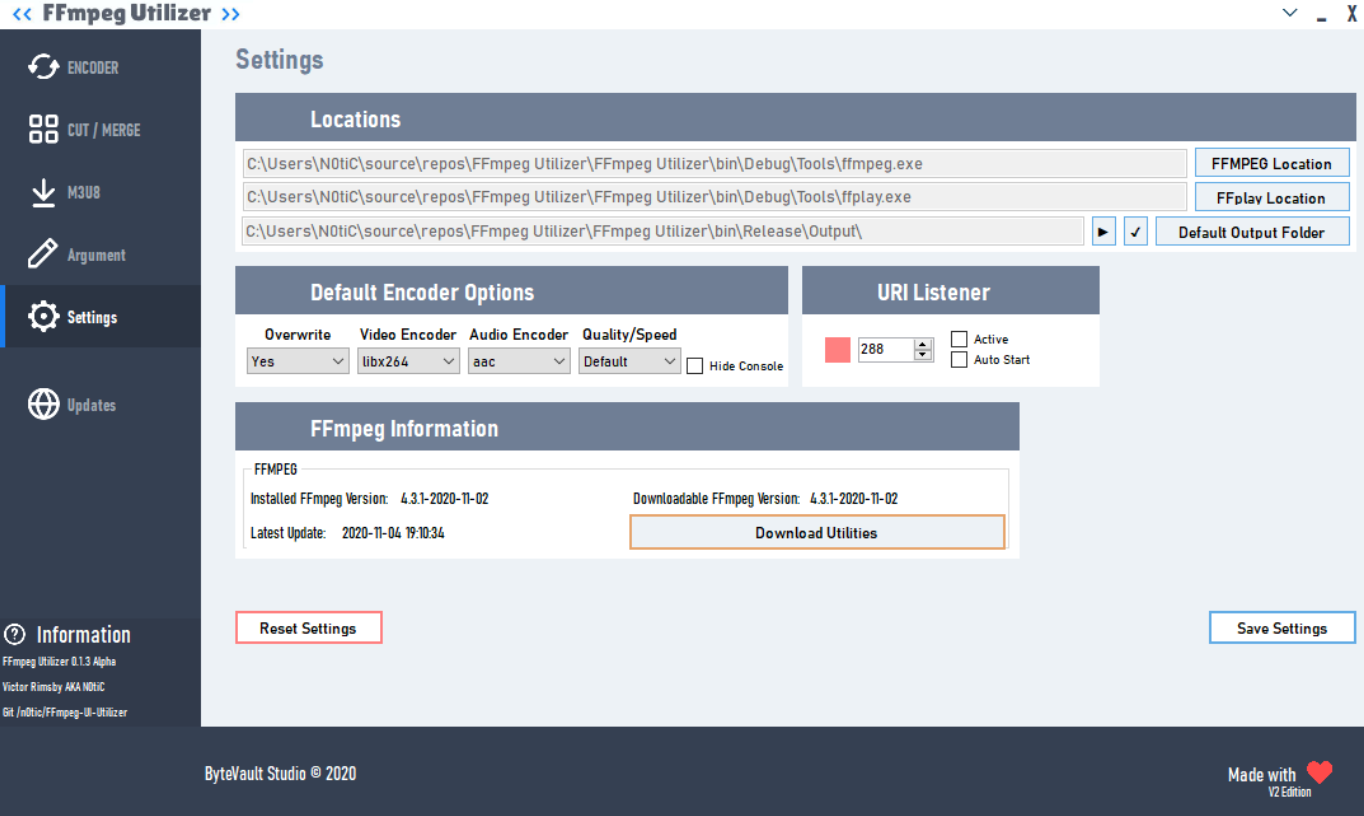The height and width of the screenshot is (816, 1364).
Task: Click the ffmpeg.exe path field
Action: [x=714, y=163]
